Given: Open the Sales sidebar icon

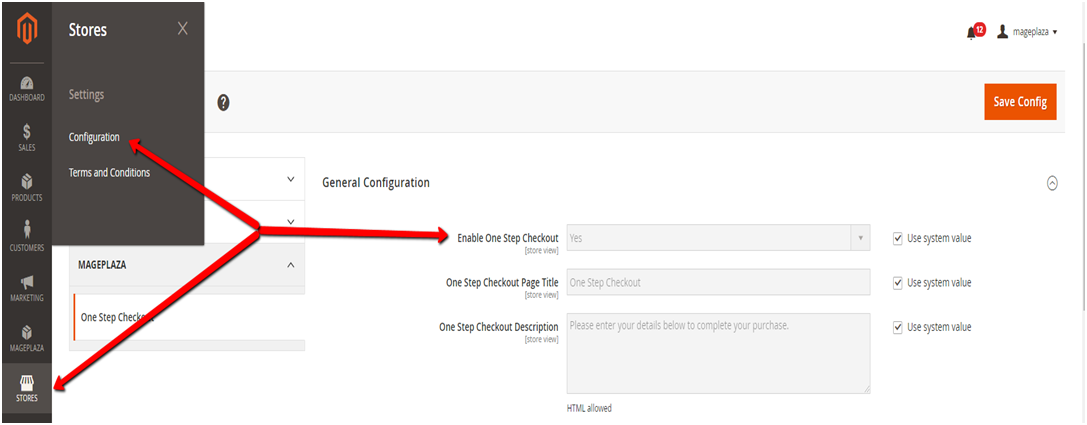Looking at the screenshot, I should pyautogui.click(x=27, y=138).
